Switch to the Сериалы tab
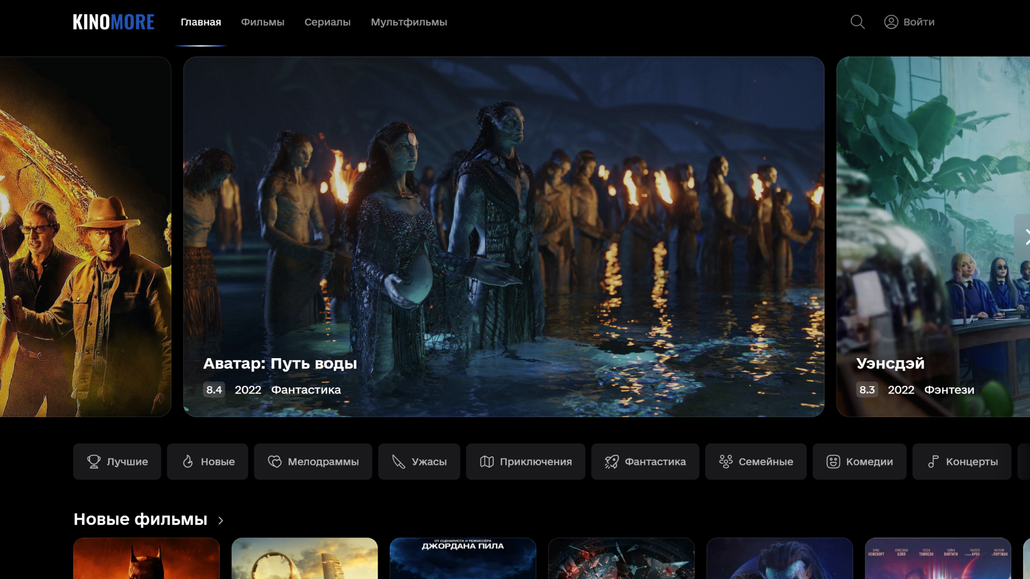Image resolution: width=1030 pixels, height=579 pixels. [x=327, y=22]
